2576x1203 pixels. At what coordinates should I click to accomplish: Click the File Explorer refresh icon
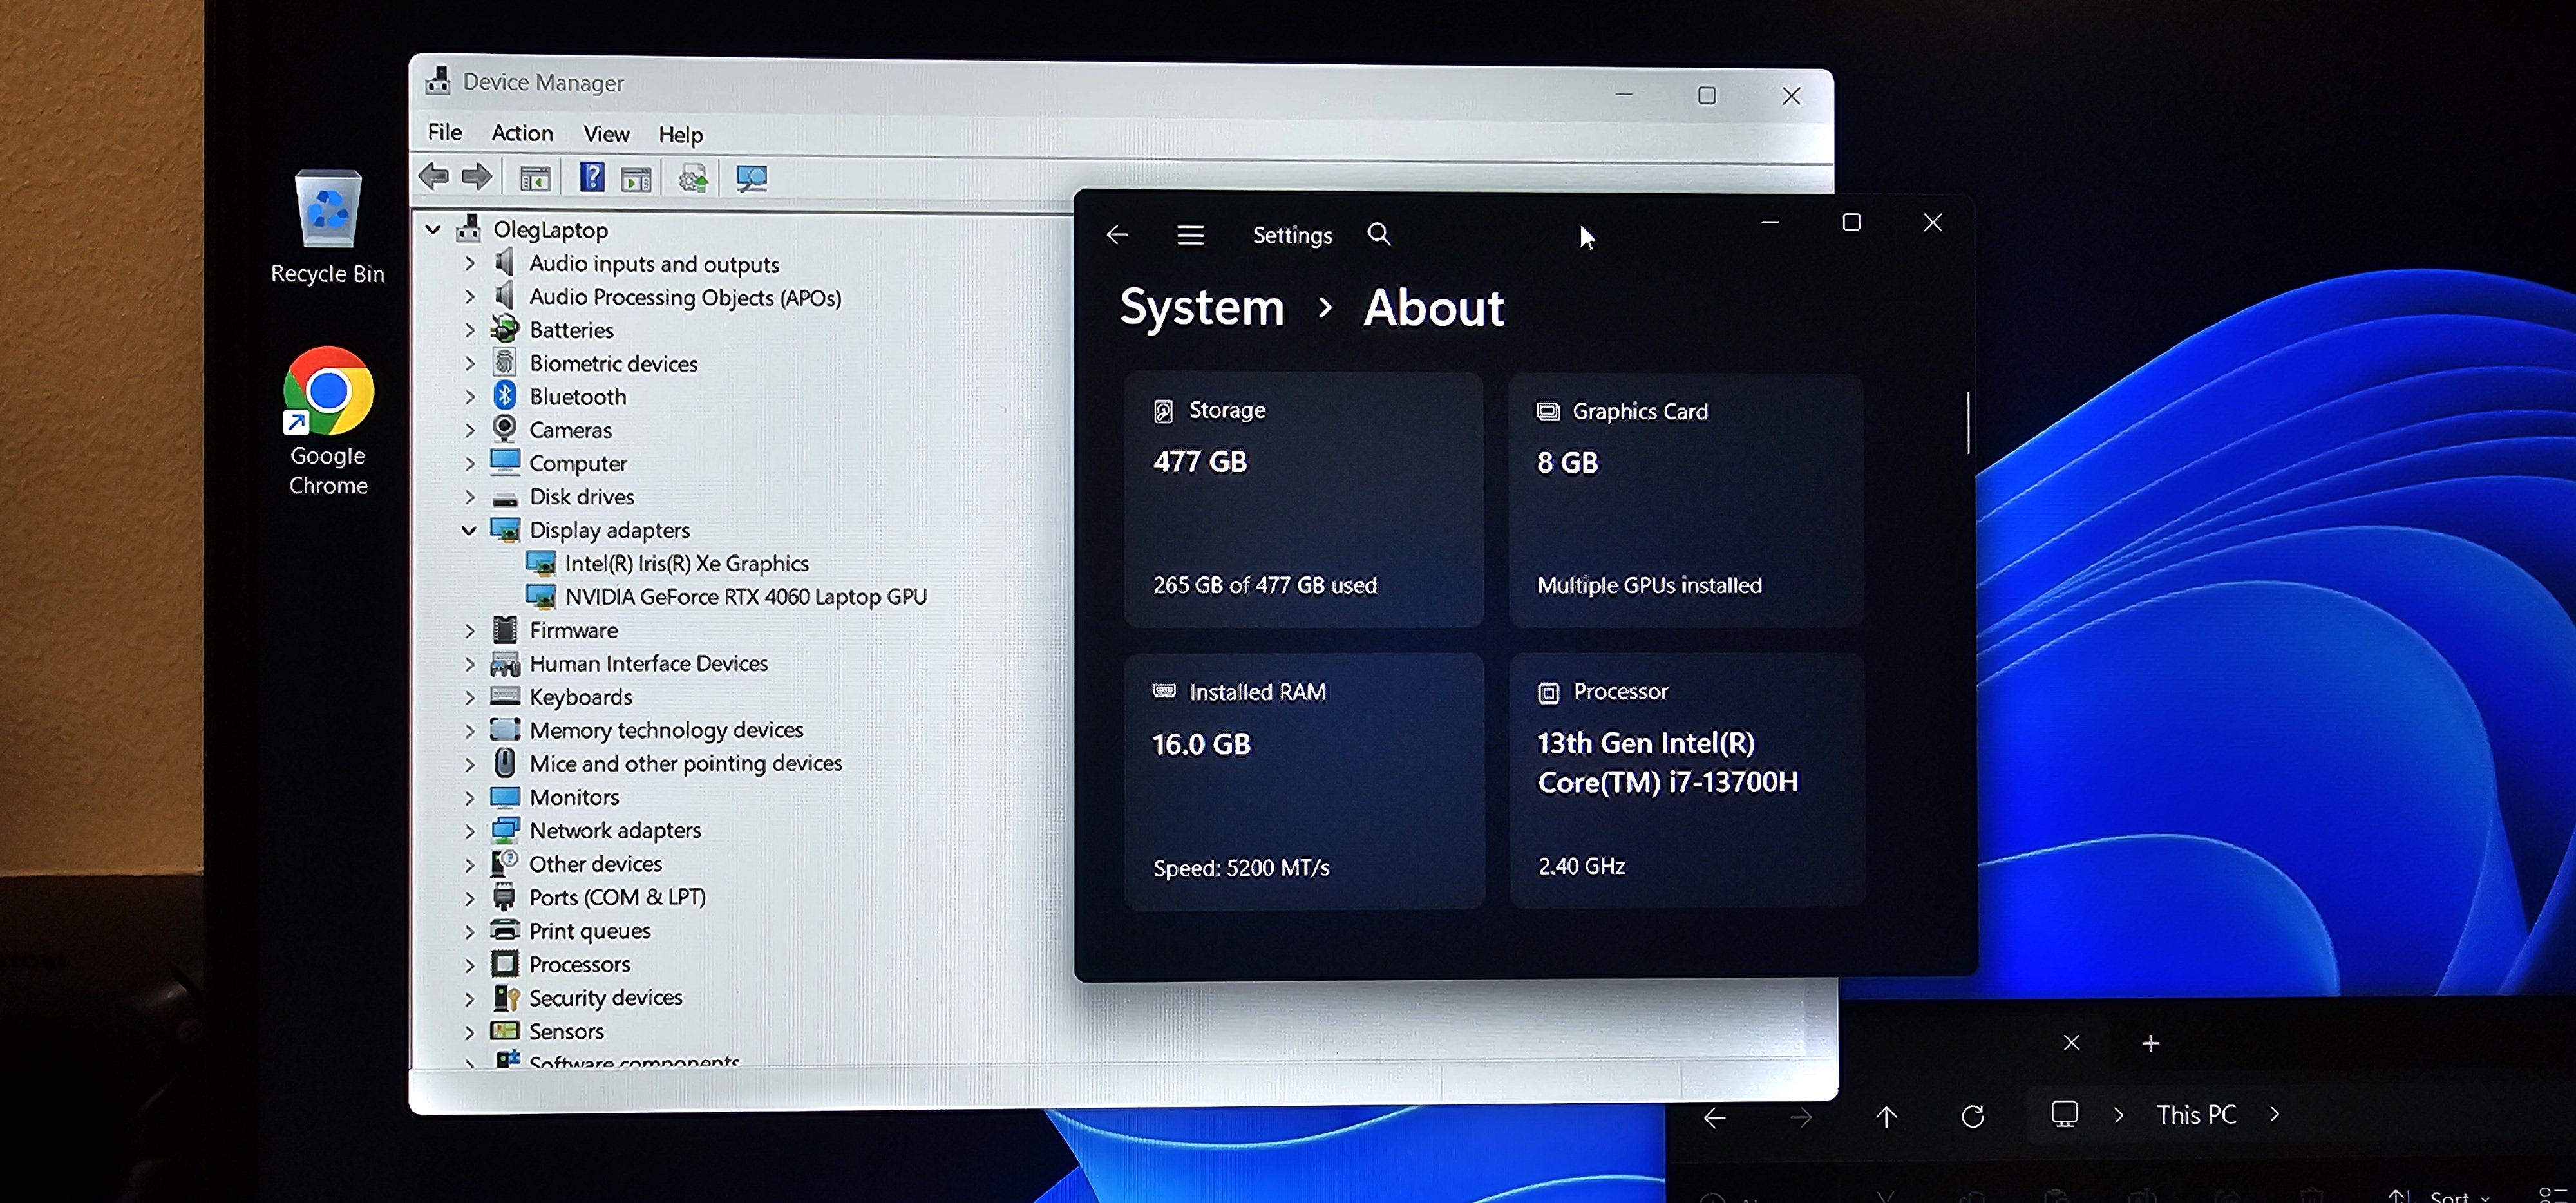coord(1972,1116)
